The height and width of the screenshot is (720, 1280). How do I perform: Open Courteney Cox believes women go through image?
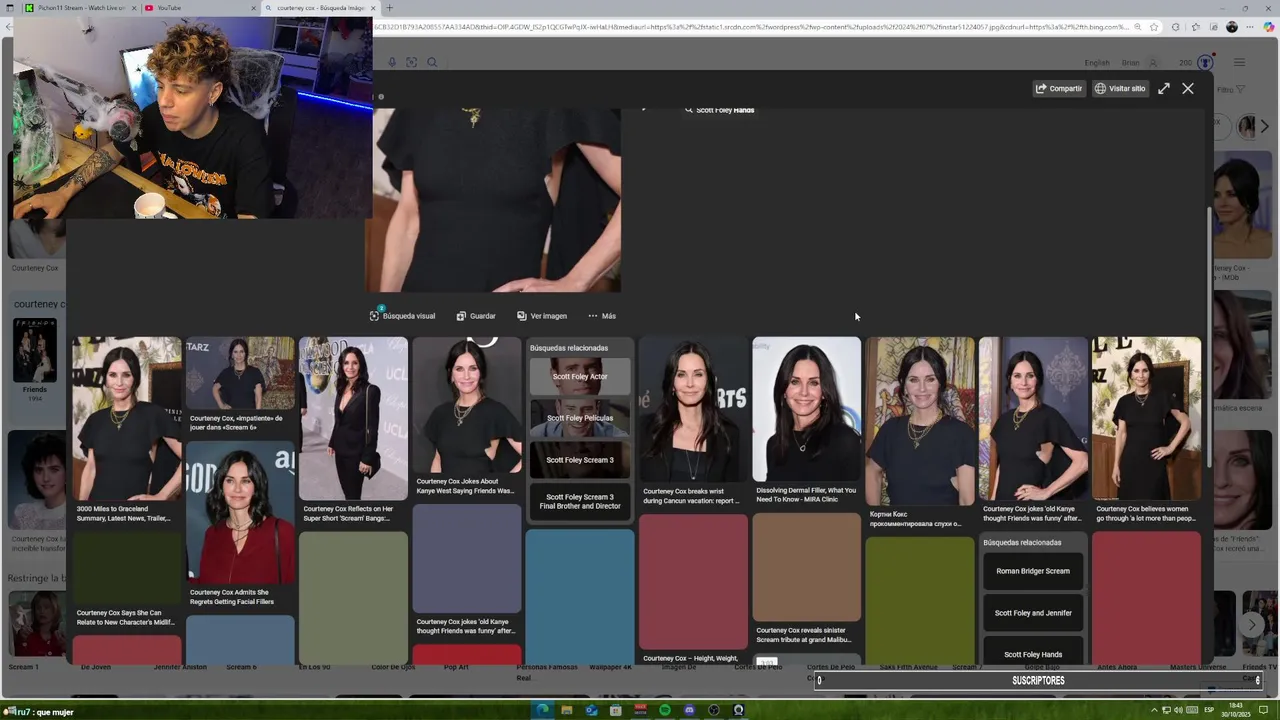tap(1146, 418)
